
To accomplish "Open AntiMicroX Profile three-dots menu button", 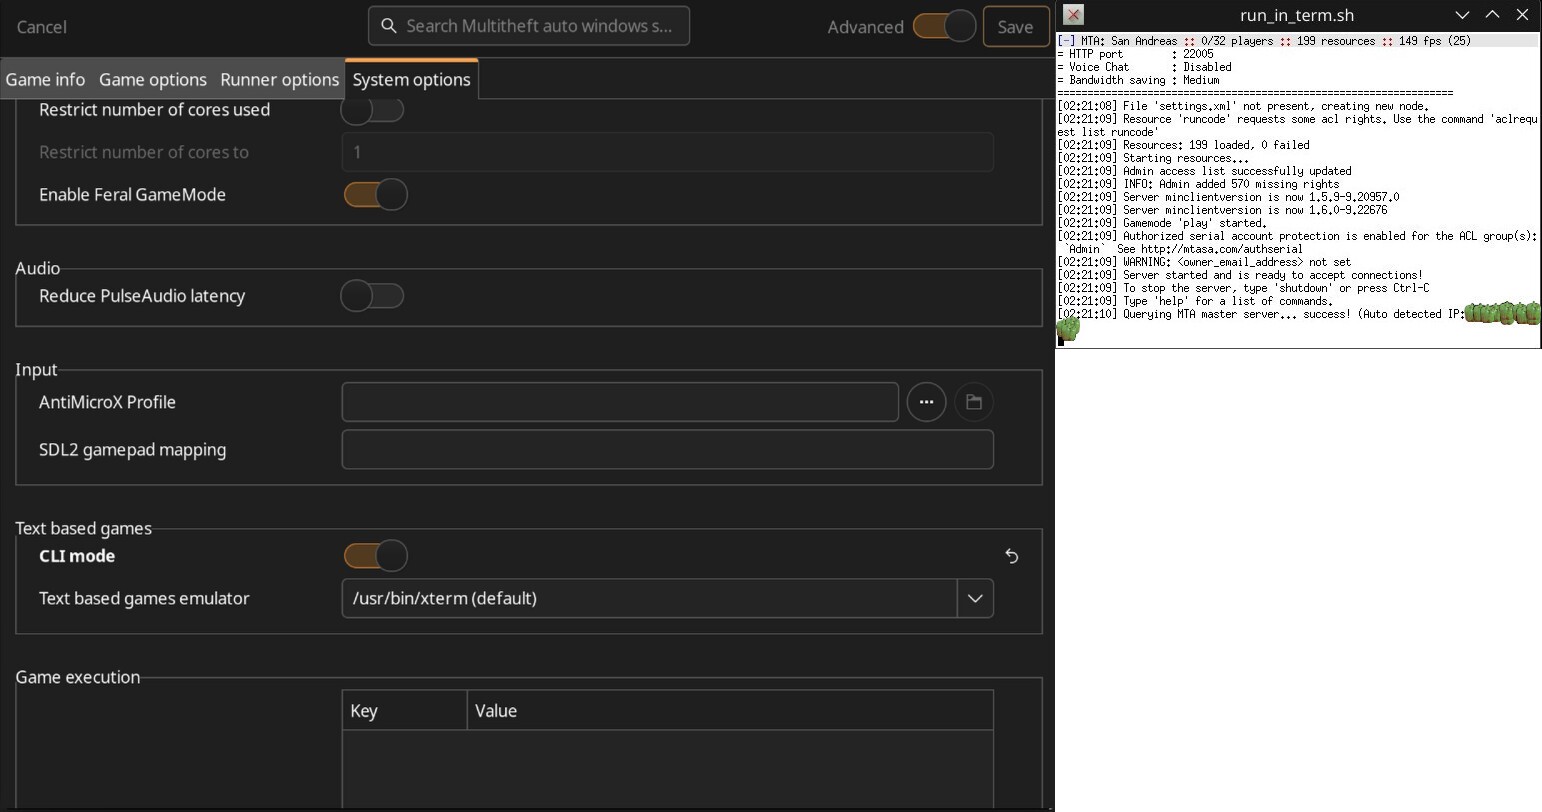I will [926, 402].
